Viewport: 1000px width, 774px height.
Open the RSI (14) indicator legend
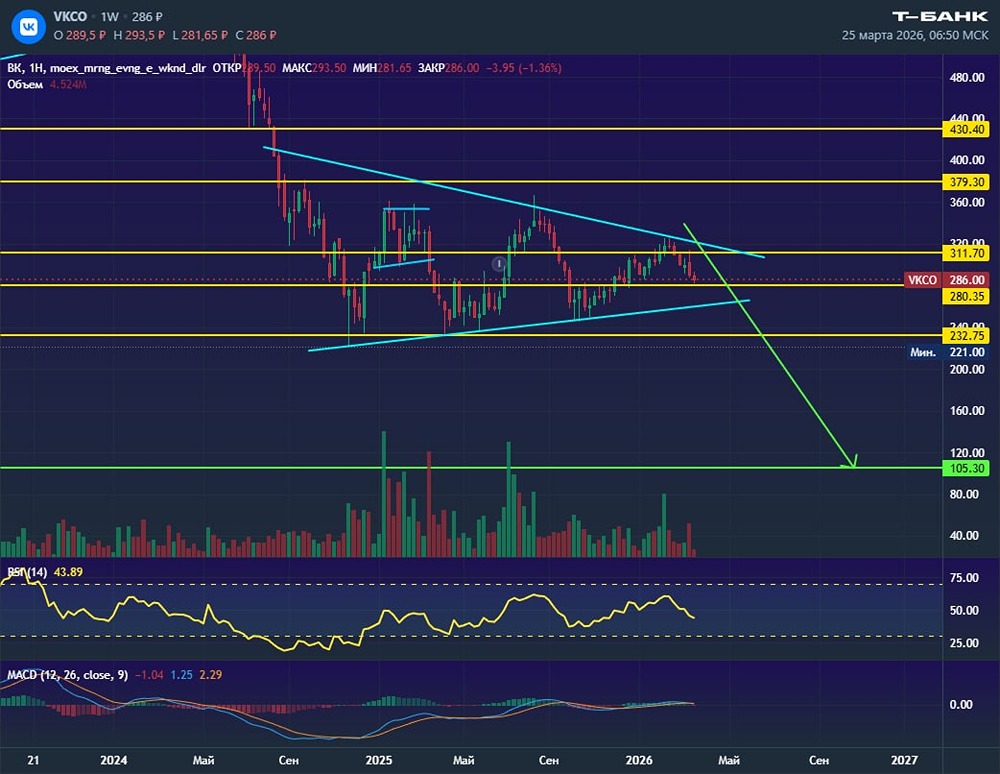click(x=27, y=572)
